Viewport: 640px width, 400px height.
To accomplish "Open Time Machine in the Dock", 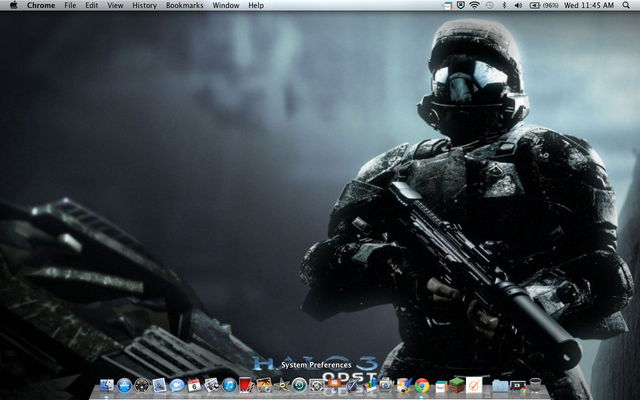I will tap(299, 385).
